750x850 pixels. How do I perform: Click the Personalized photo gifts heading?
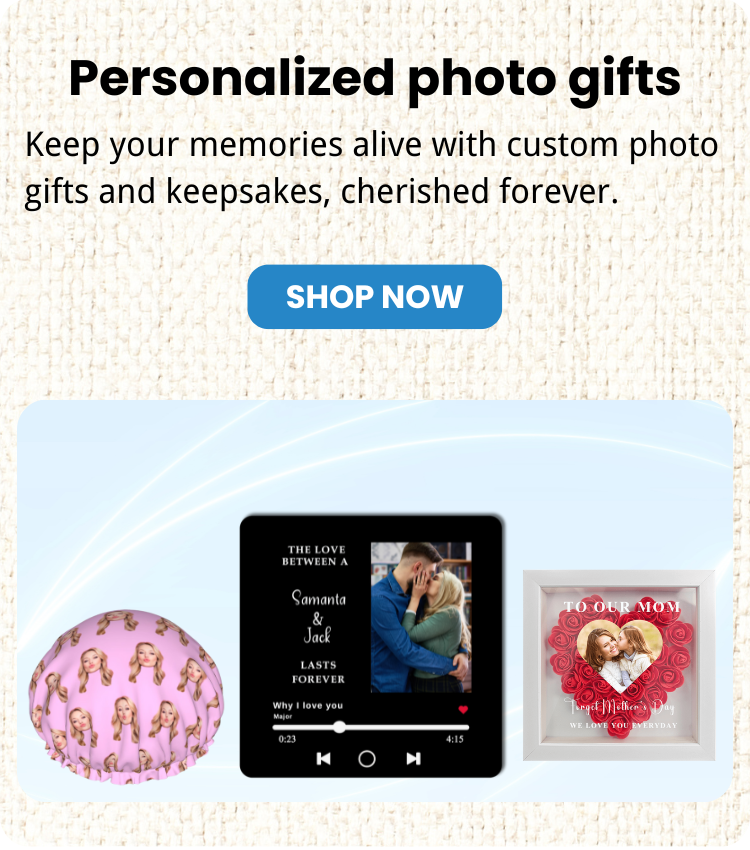click(374, 79)
